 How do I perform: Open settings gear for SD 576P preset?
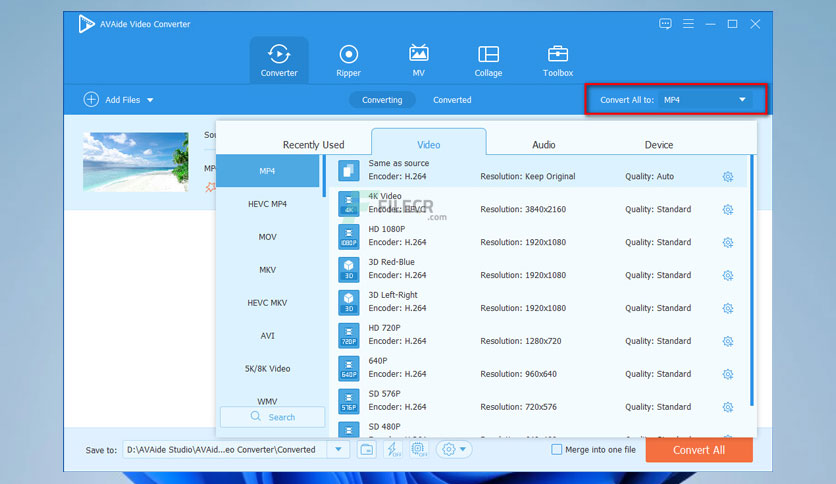coord(728,407)
